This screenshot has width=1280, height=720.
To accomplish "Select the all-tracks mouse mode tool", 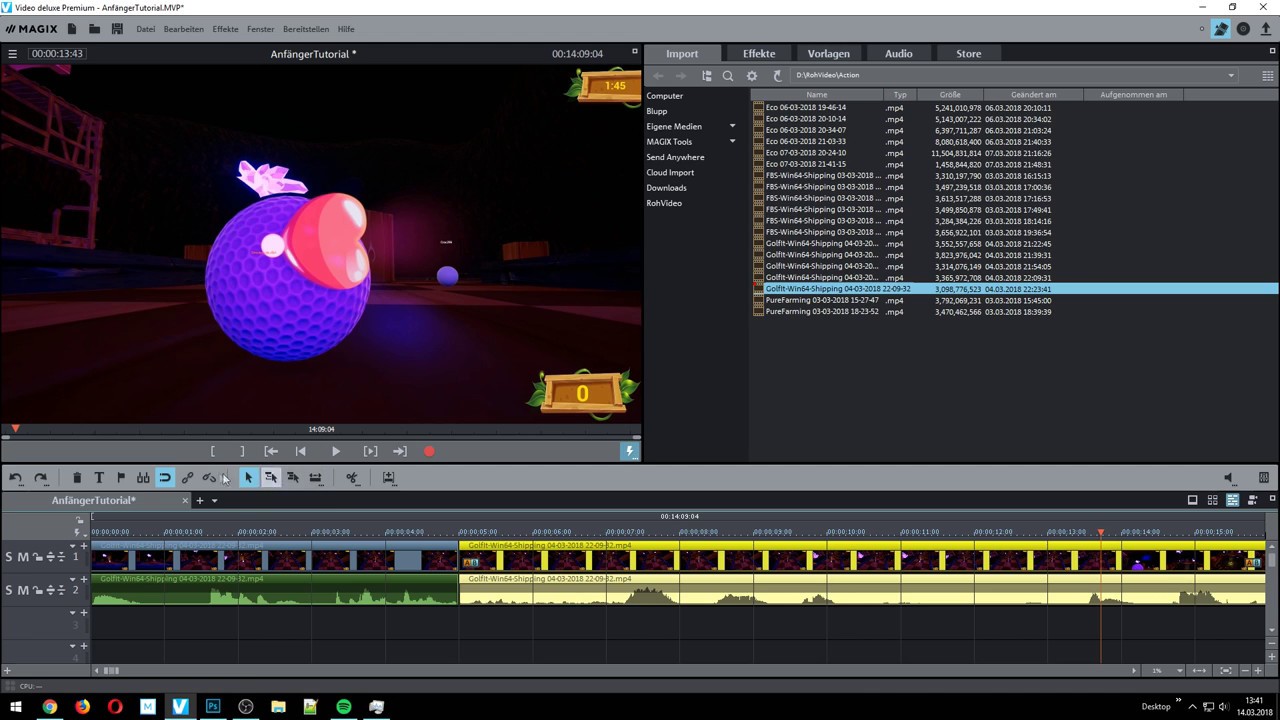I will tap(293, 478).
